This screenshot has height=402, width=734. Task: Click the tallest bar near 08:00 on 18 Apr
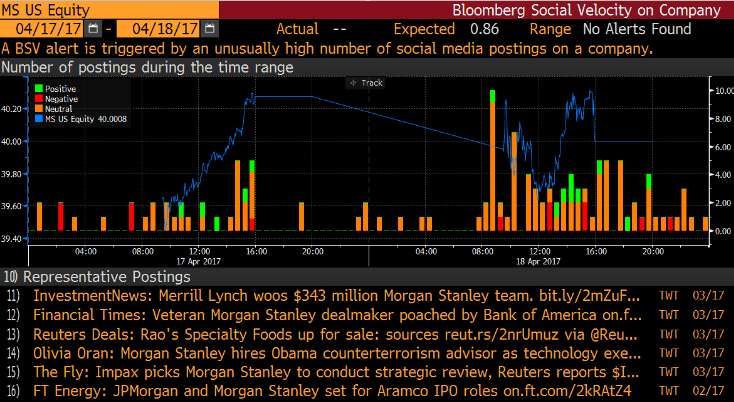coord(492,160)
